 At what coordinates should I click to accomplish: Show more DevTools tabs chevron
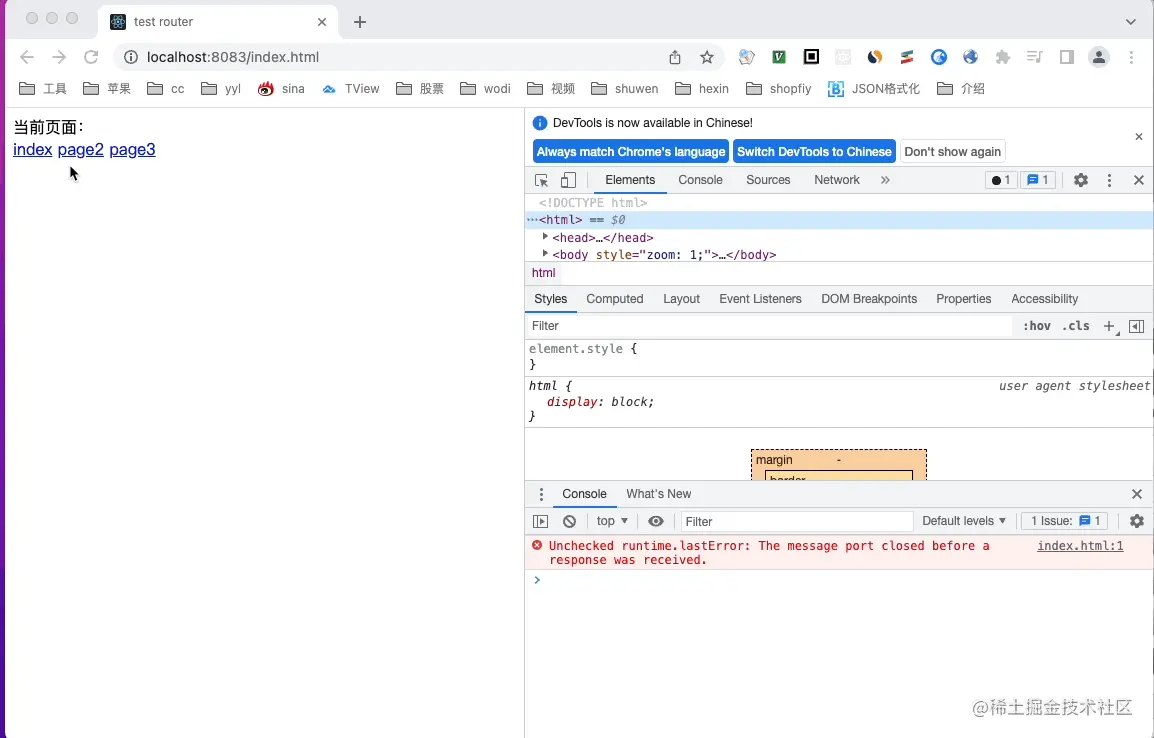click(885, 180)
